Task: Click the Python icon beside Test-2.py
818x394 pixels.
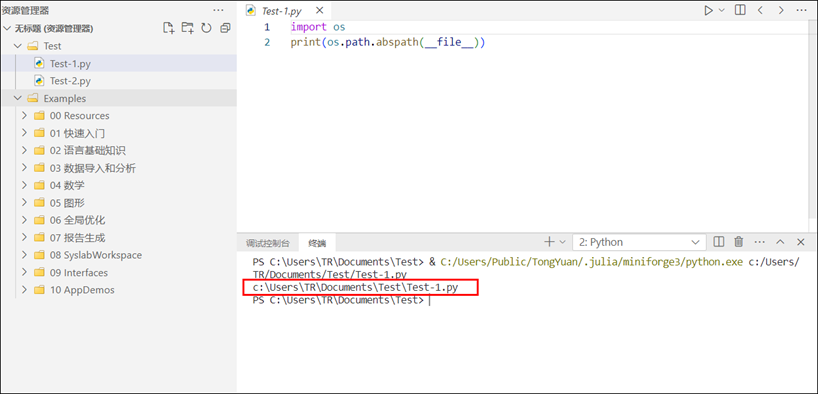Action: pyautogui.click(x=39, y=80)
